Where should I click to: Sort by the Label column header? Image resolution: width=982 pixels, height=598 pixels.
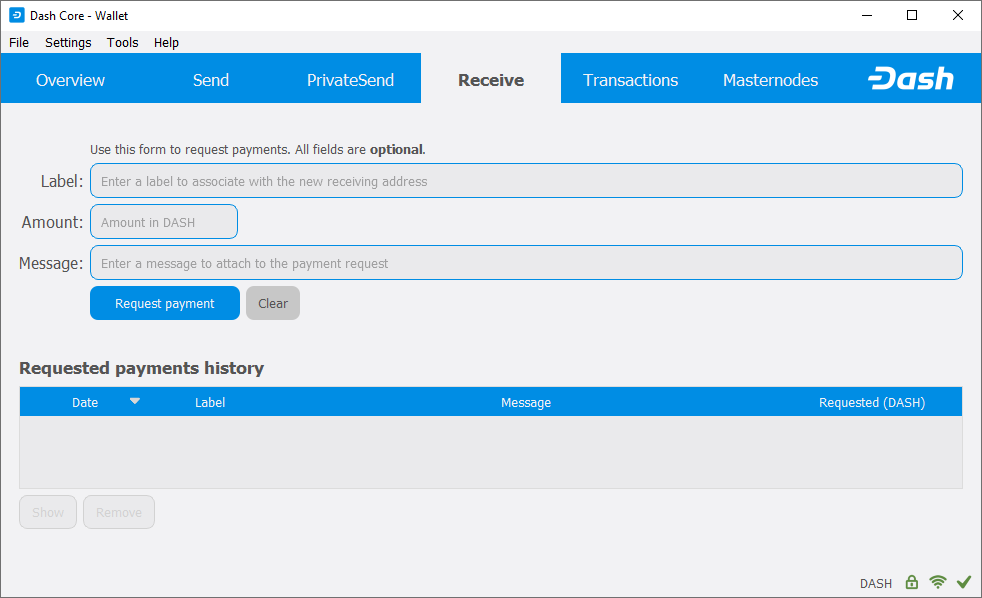click(210, 402)
